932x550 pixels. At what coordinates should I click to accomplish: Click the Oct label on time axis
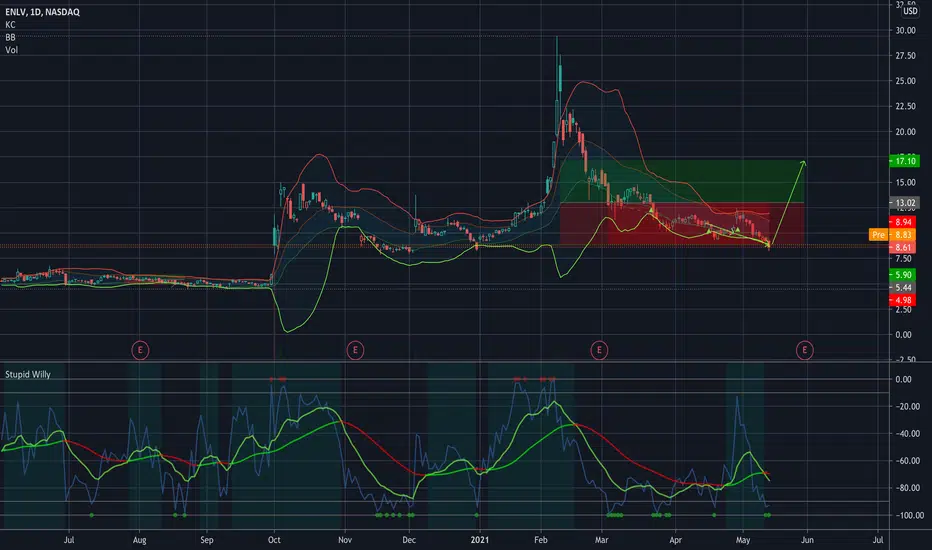pyautogui.click(x=274, y=540)
